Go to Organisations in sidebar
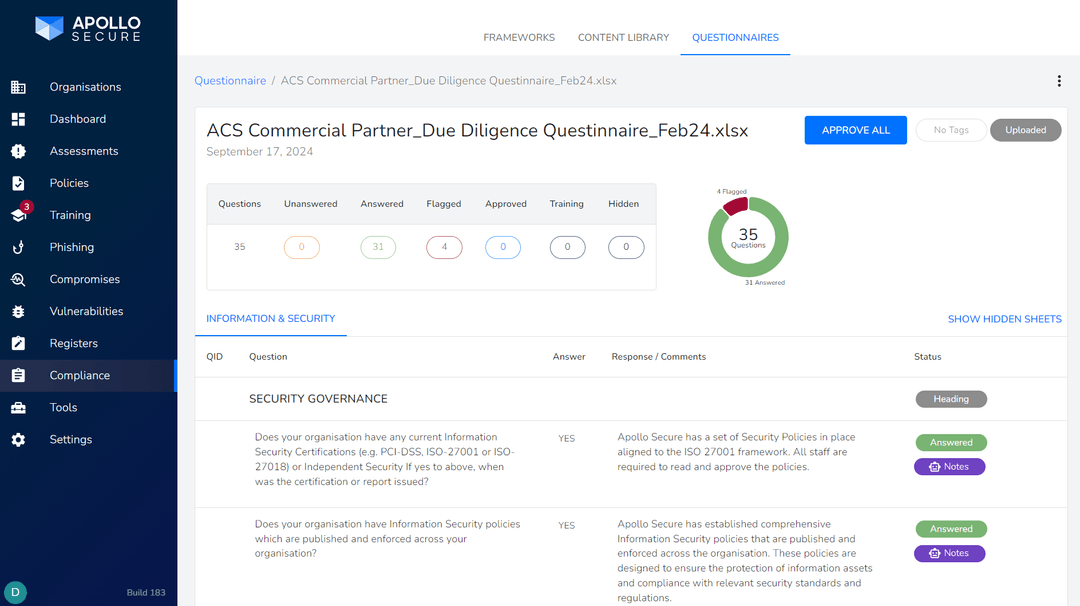 [85, 87]
